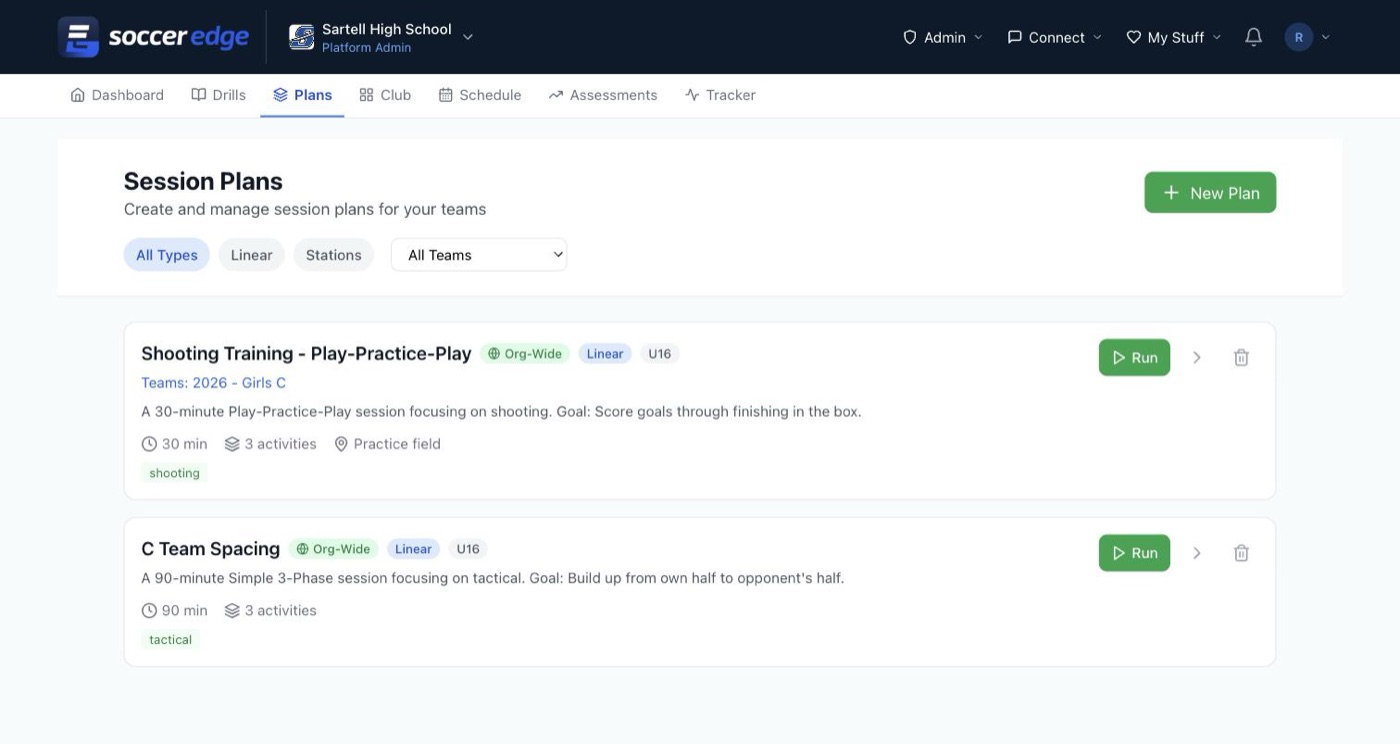Open the Admin dropdown menu
Image resolution: width=1400 pixels, height=744 pixels.
(x=942, y=37)
